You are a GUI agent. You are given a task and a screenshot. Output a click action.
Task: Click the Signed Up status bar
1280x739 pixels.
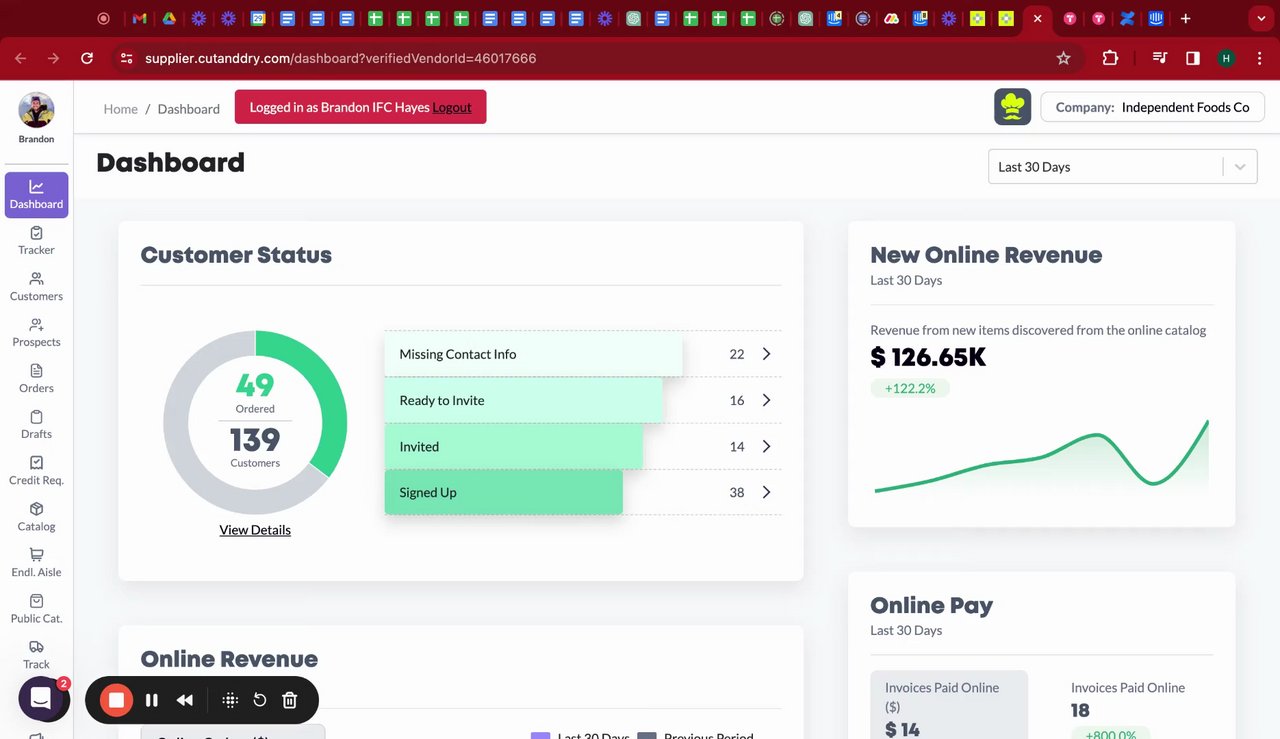pos(503,492)
